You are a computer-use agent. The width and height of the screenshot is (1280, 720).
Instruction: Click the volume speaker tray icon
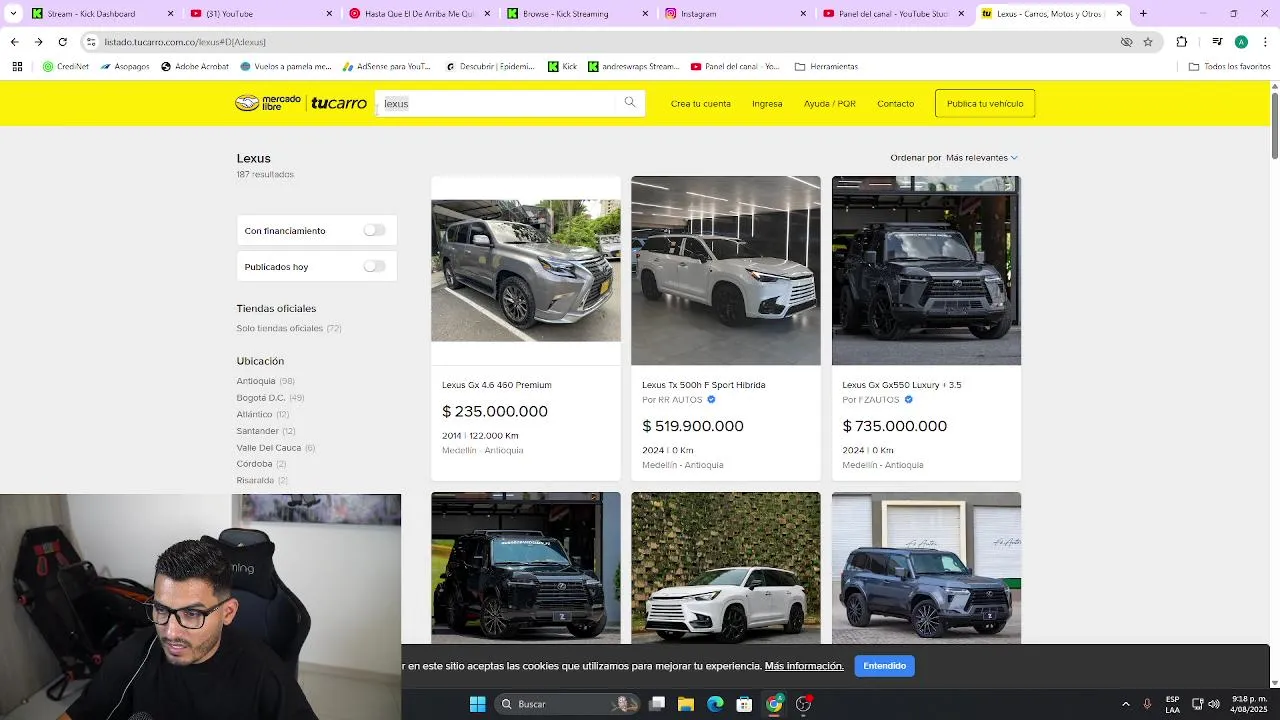pos(1214,704)
